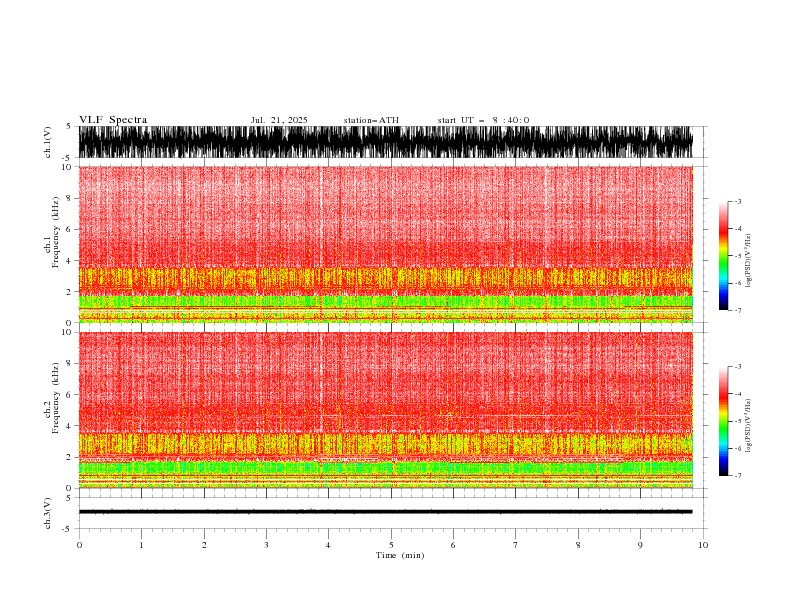Click the "station=ATH" header label
The height and width of the screenshot is (612, 792).
point(371,120)
